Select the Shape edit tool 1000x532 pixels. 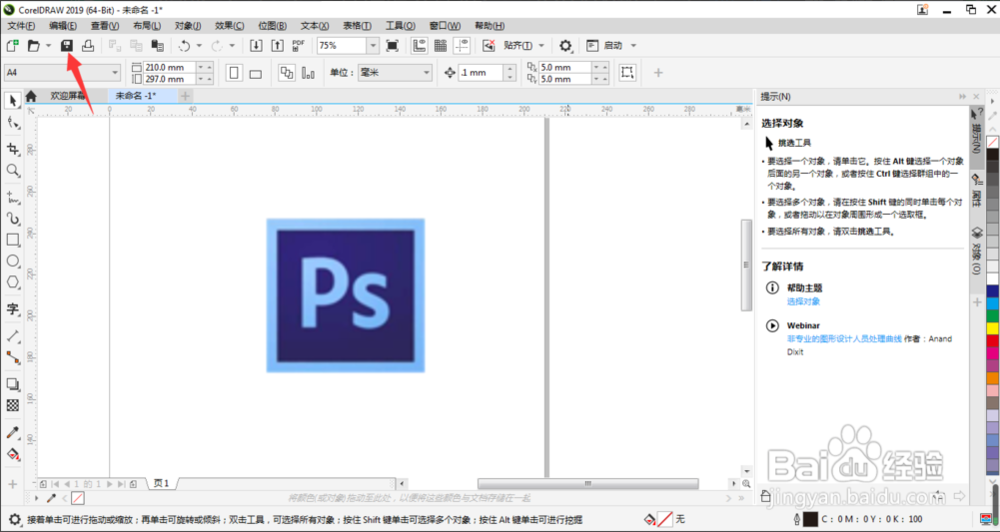(x=13, y=122)
